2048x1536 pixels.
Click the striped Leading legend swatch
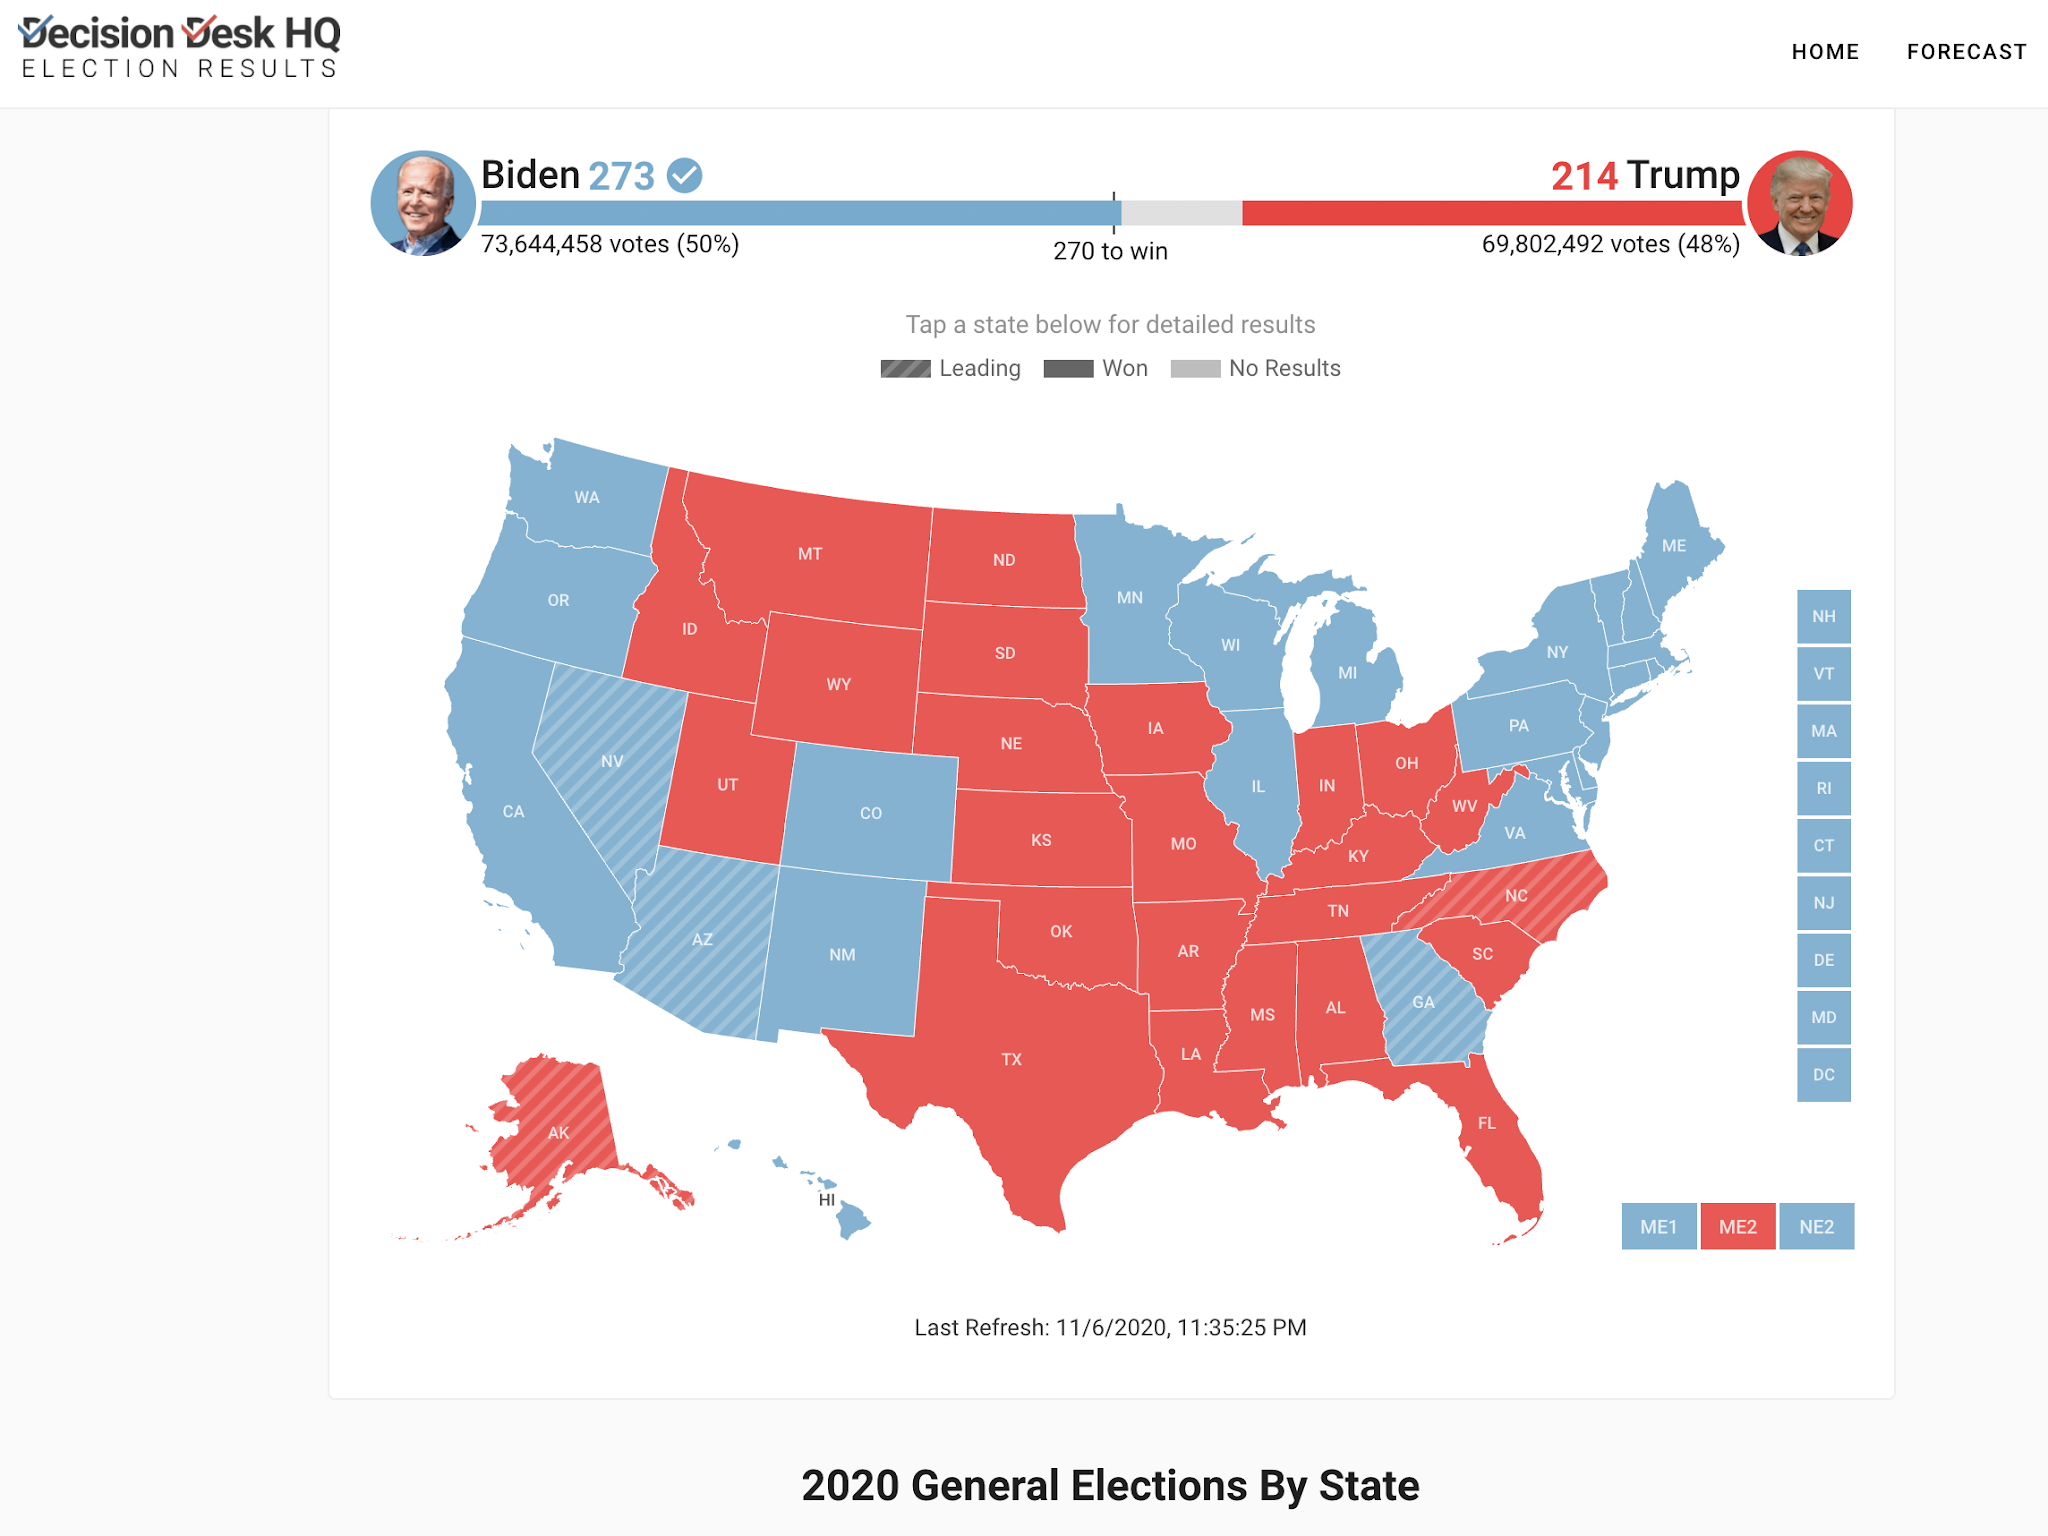(905, 369)
